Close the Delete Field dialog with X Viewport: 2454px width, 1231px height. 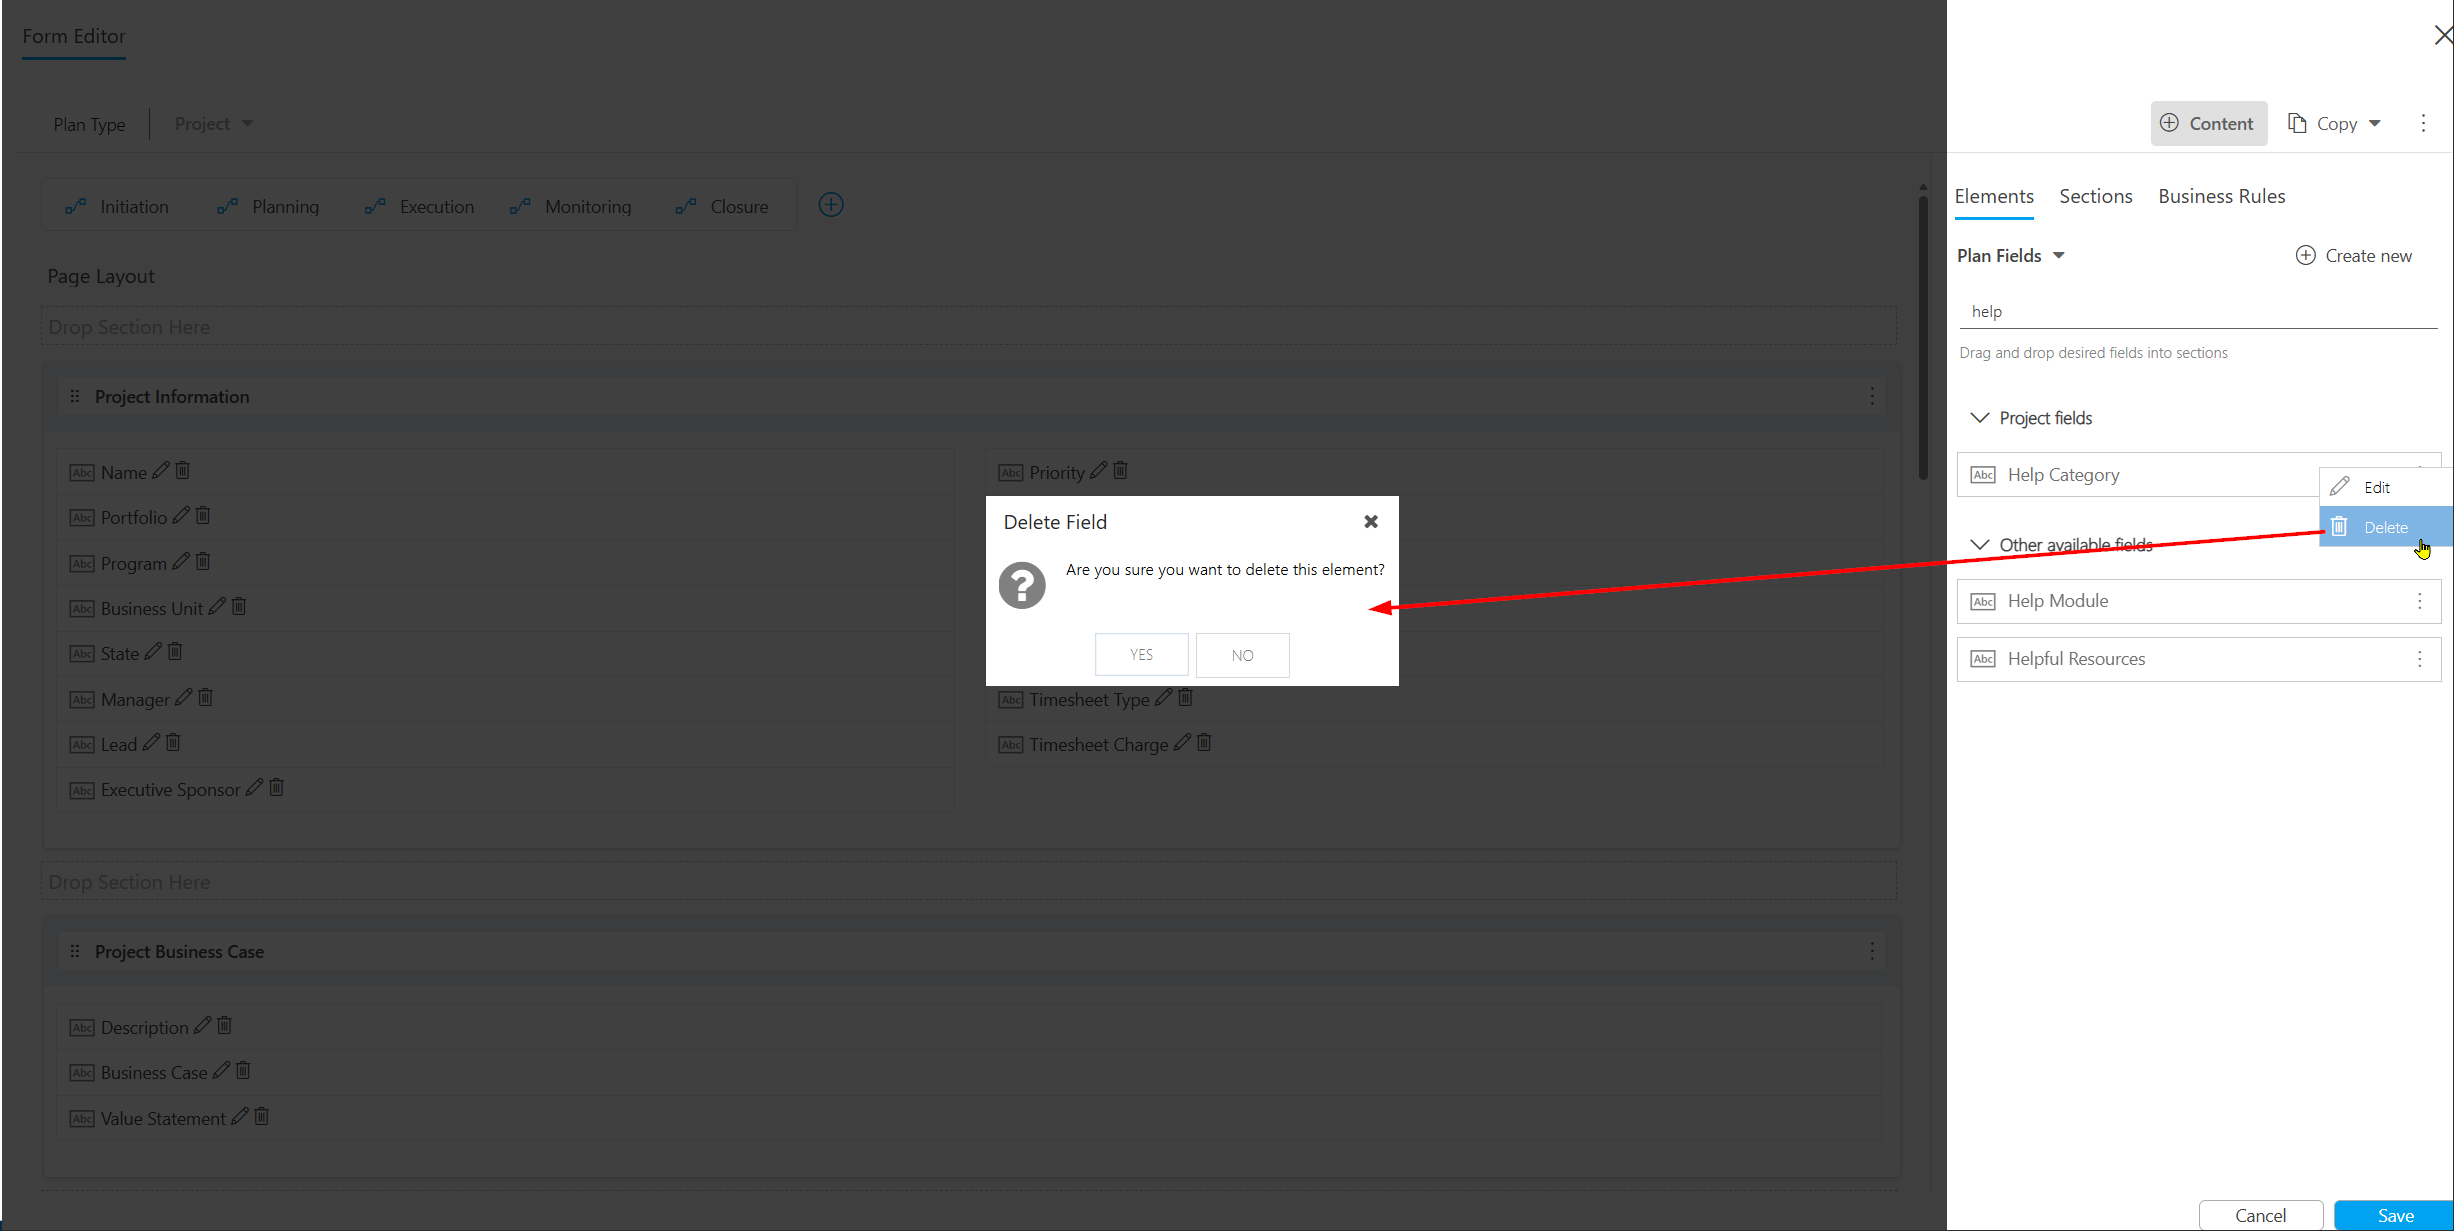pos(1371,521)
